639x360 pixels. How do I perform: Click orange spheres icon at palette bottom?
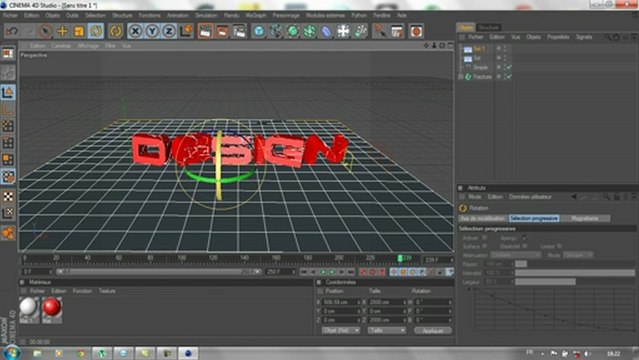(x=8, y=233)
